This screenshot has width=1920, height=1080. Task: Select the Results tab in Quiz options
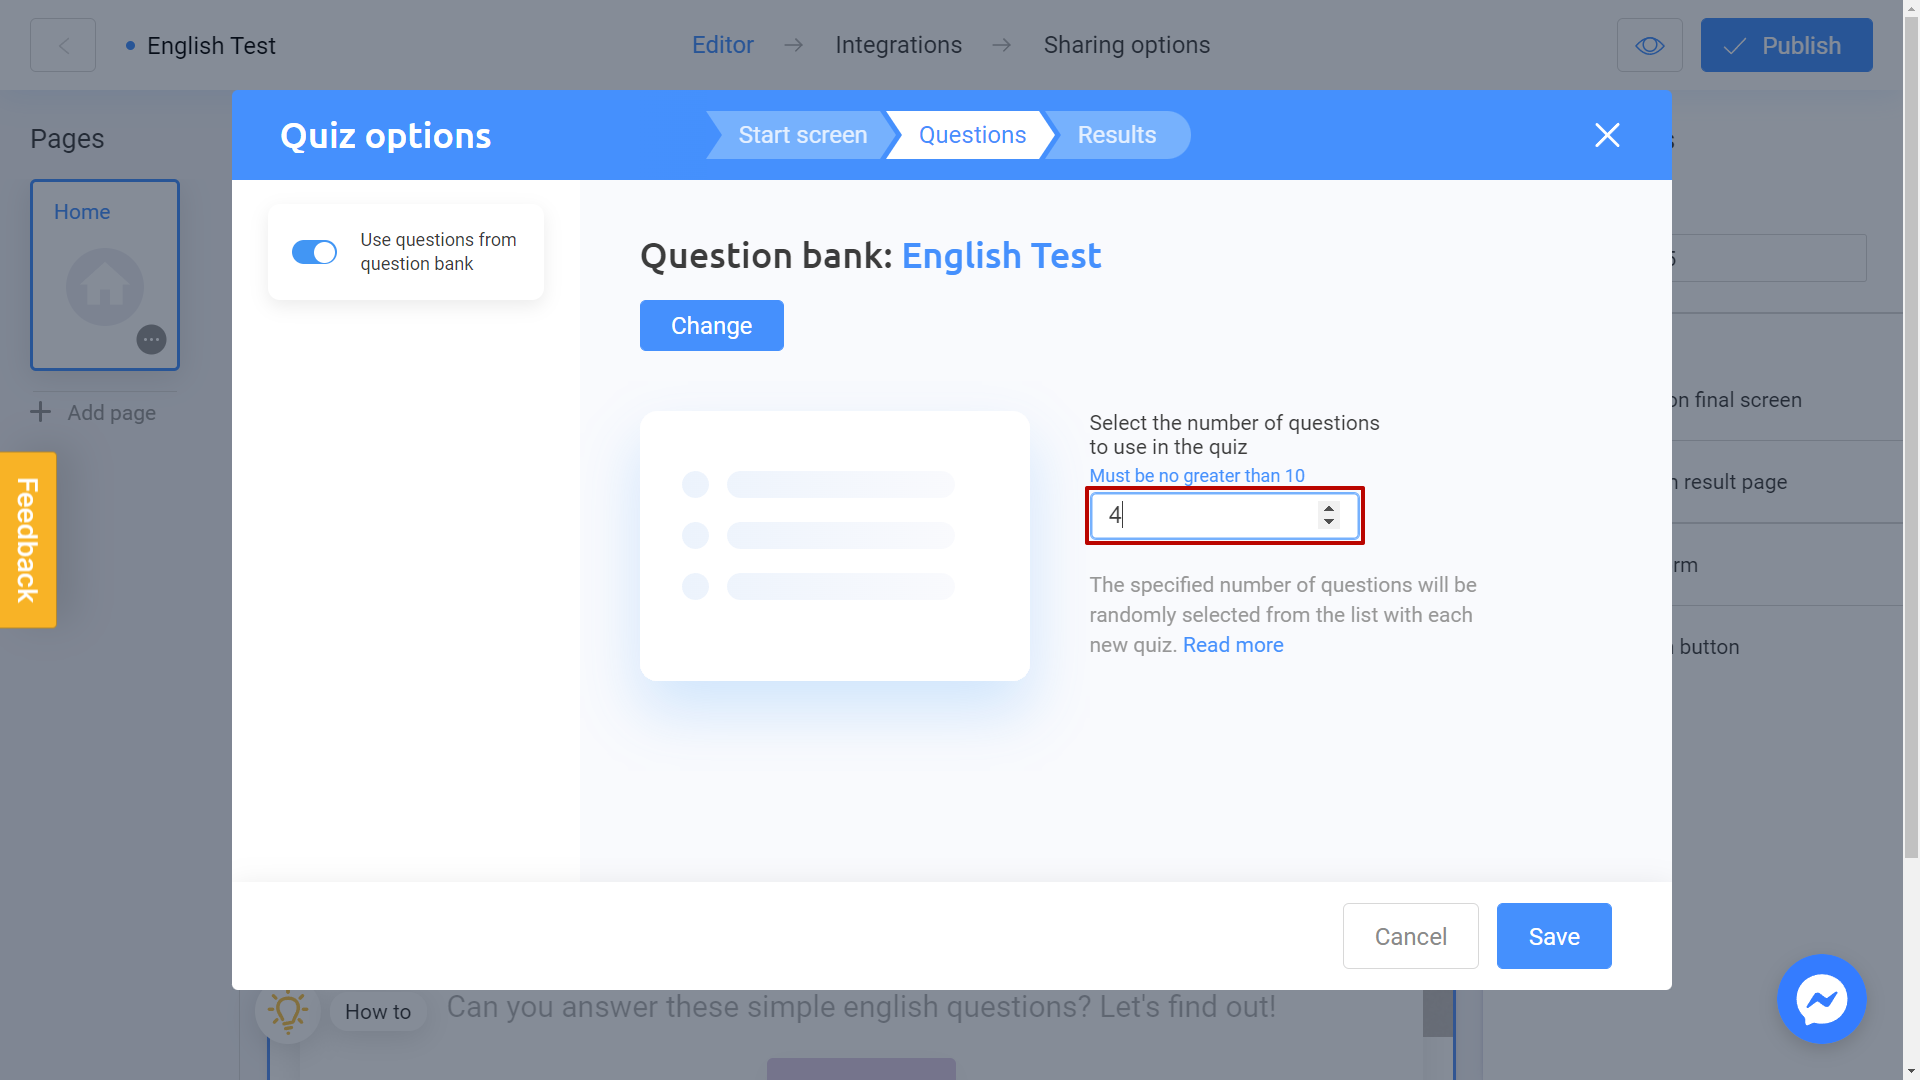pyautogui.click(x=1117, y=135)
